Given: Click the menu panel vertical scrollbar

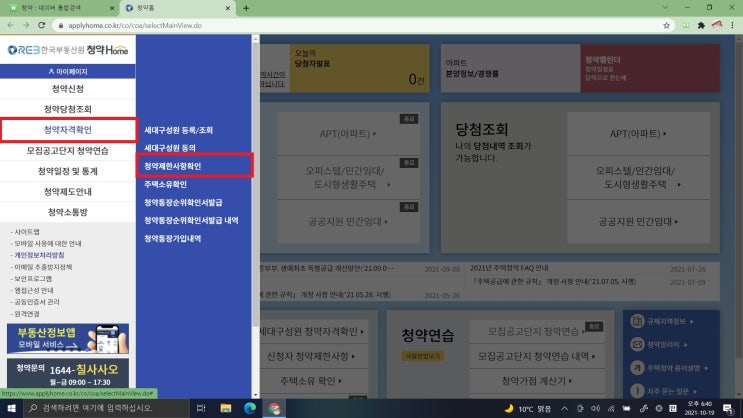Looking at the screenshot, I should click(256, 185).
